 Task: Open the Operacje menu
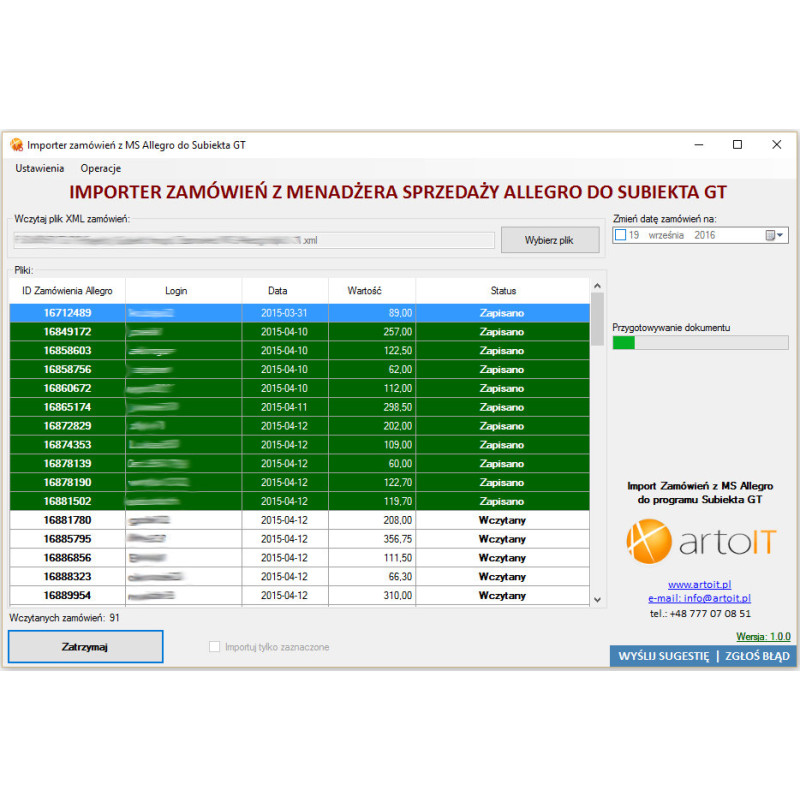tap(101, 168)
